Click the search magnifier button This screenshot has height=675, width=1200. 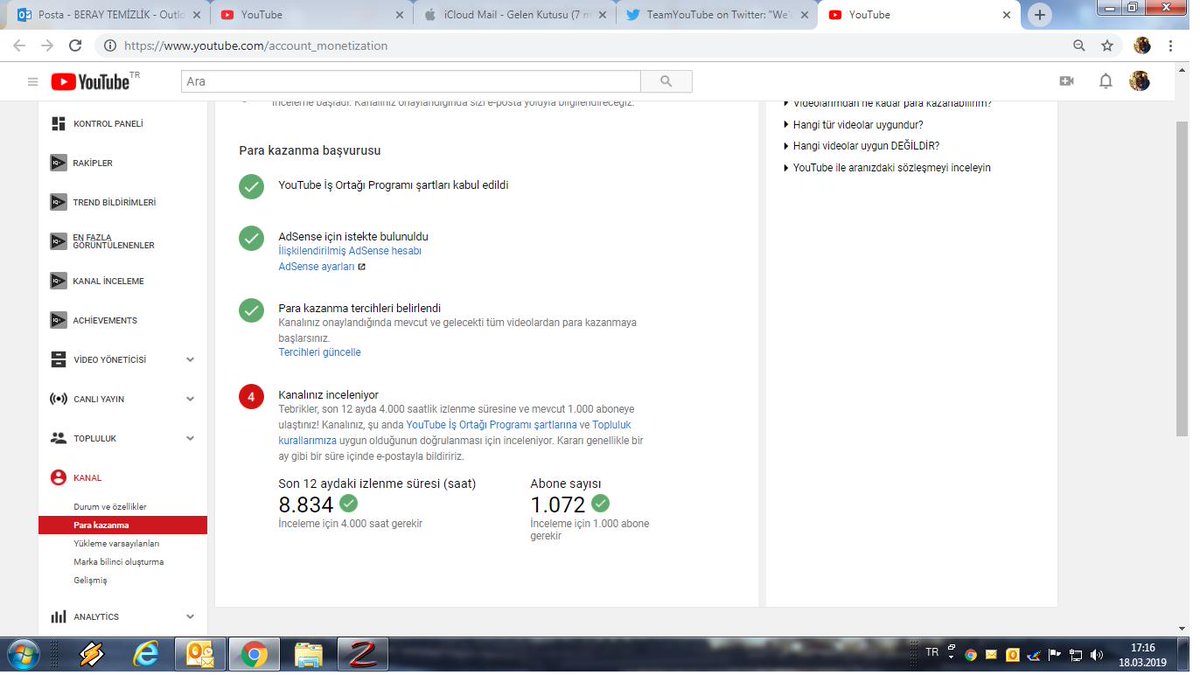(x=666, y=81)
